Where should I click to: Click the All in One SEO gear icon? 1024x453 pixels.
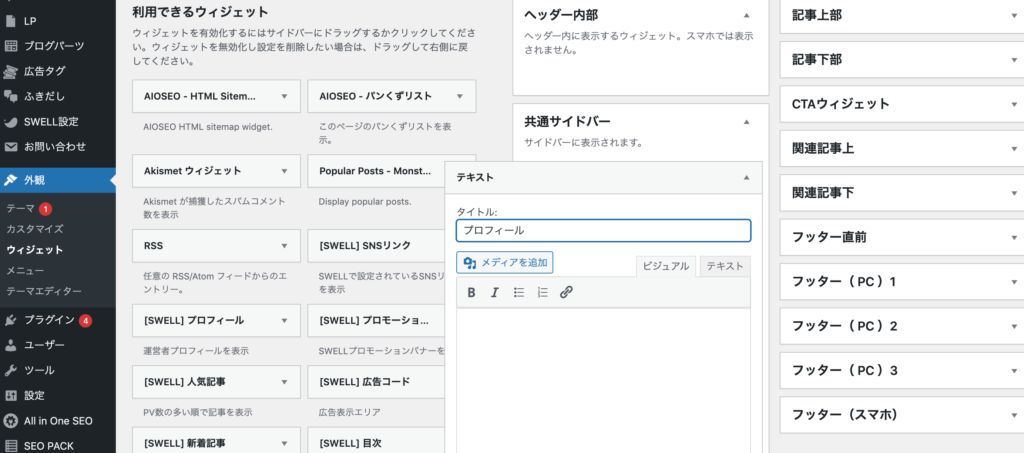(x=10, y=421)
